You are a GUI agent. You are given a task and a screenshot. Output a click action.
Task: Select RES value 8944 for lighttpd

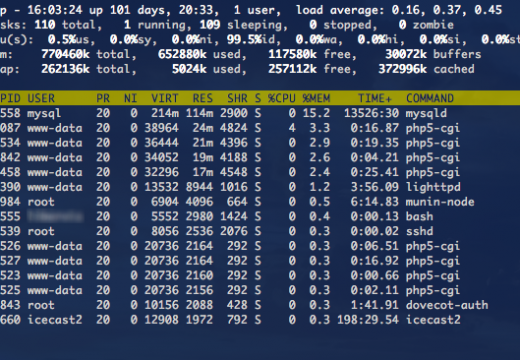click(199, 187)
